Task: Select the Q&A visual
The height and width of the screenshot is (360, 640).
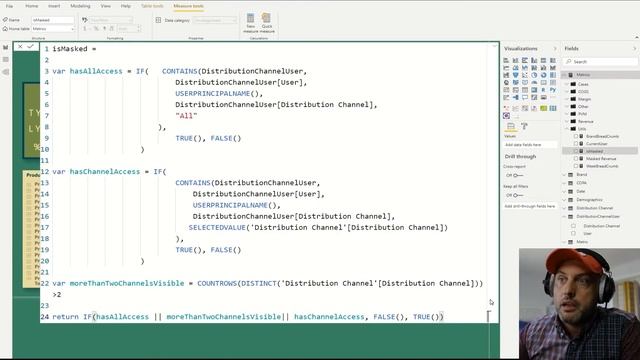Action: (525, 97)
